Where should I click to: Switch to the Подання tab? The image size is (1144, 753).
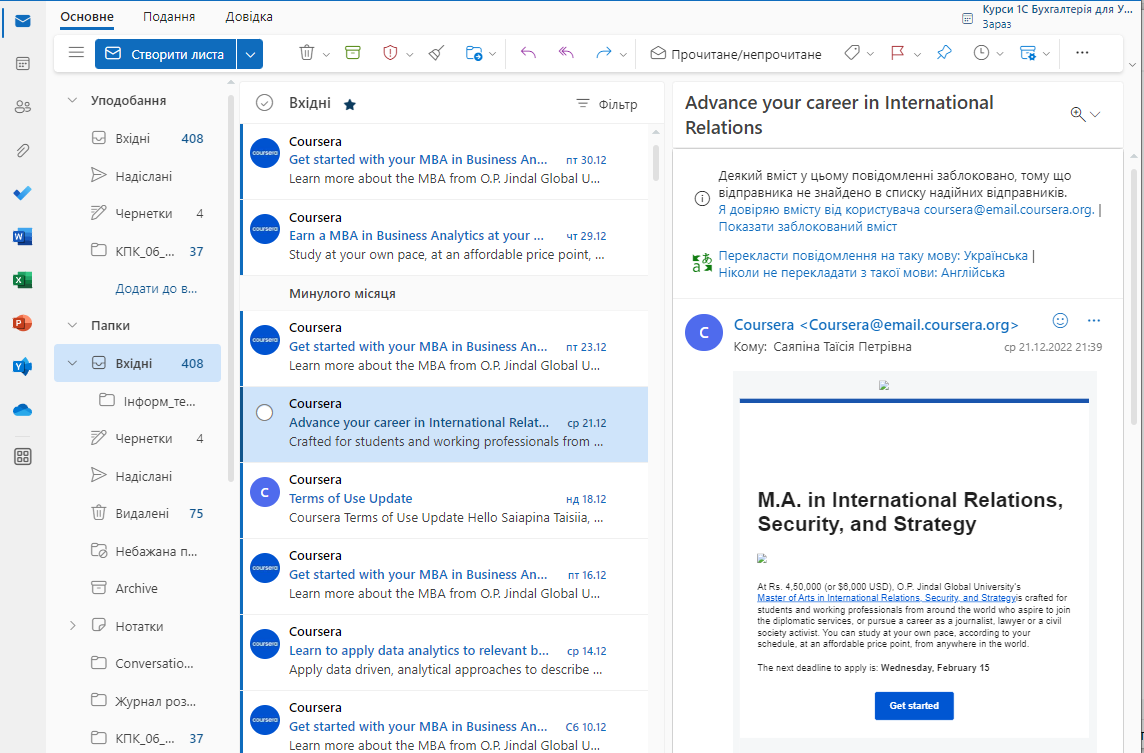click(169, 17)
